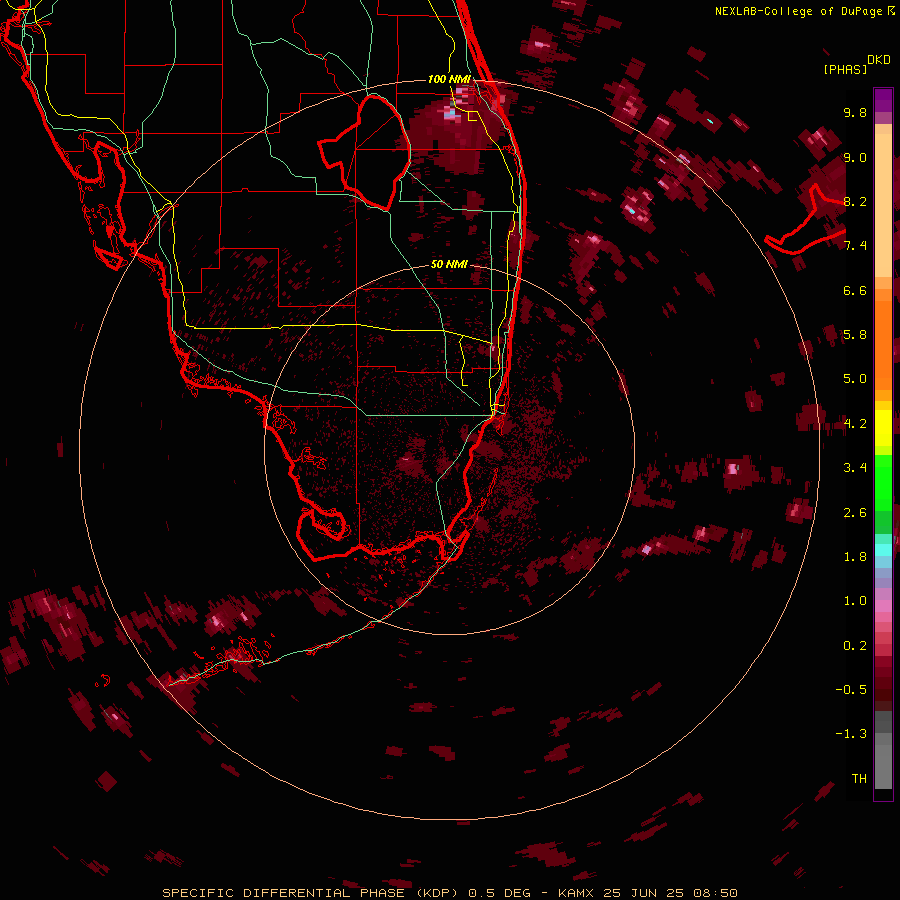Pick the dark red segment near -0.5
This screenshot has height=900, width=900.
pos(883,689)
